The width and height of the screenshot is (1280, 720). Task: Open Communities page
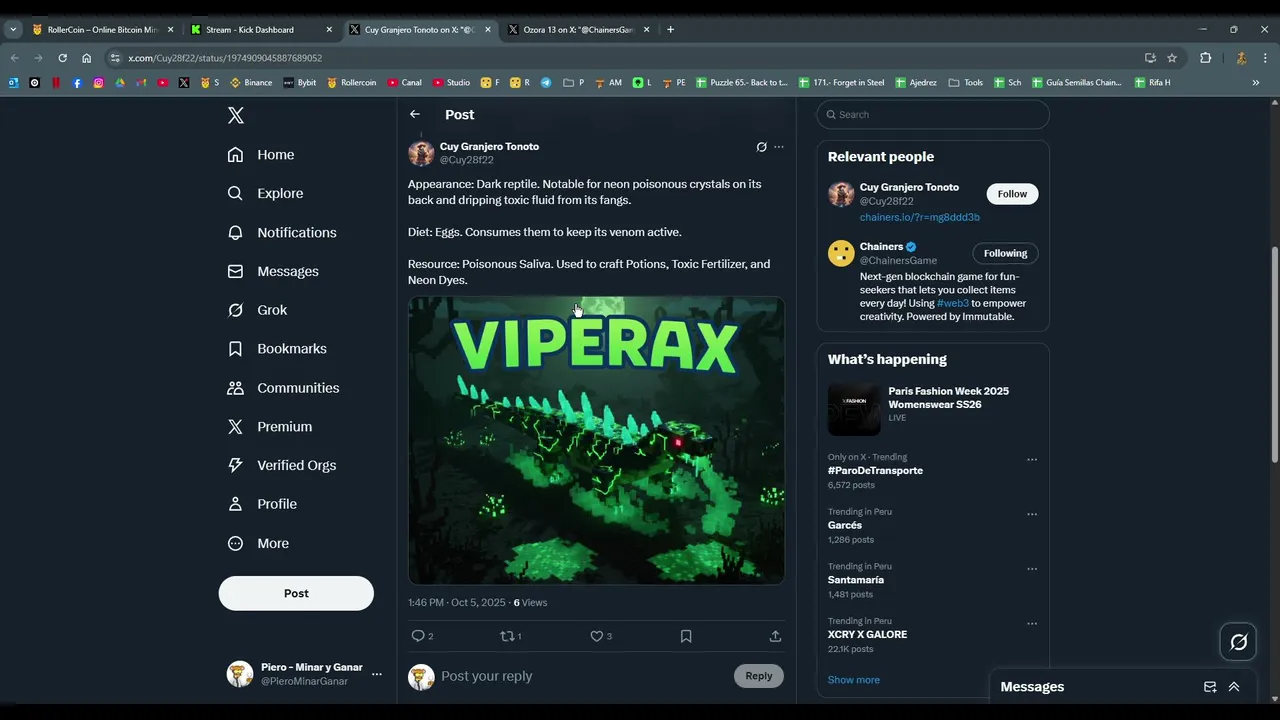(x=283, y=388)
